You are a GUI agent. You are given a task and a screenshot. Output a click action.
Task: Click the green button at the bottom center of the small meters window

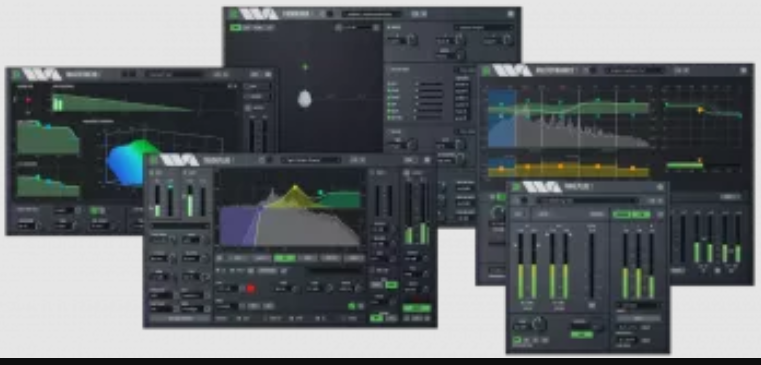tap(581, 335)
